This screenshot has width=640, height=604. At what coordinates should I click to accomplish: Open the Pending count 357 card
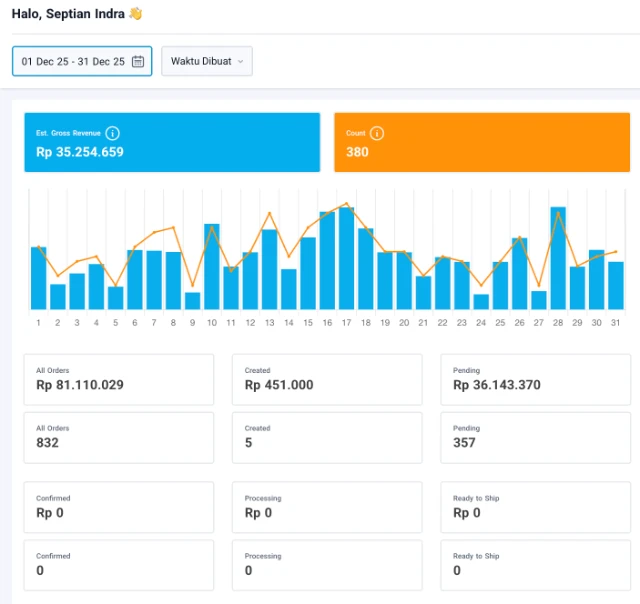536,437
